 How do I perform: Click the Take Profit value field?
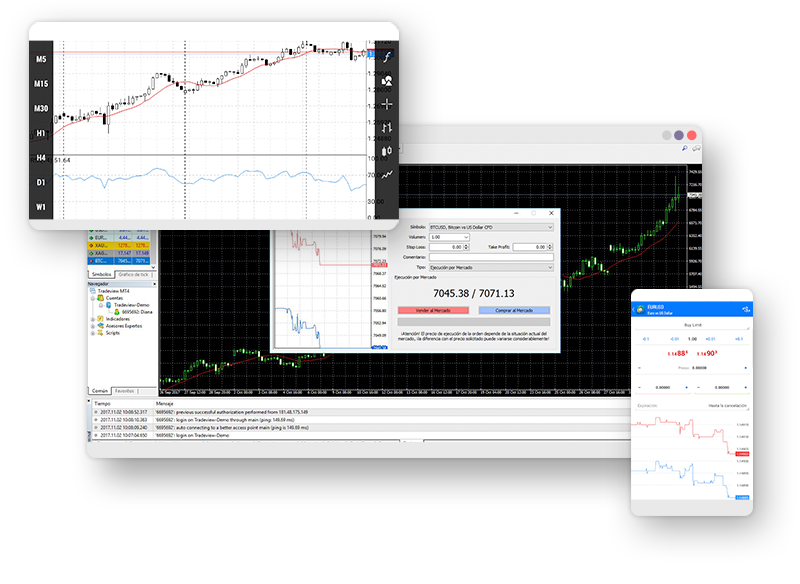530,247
